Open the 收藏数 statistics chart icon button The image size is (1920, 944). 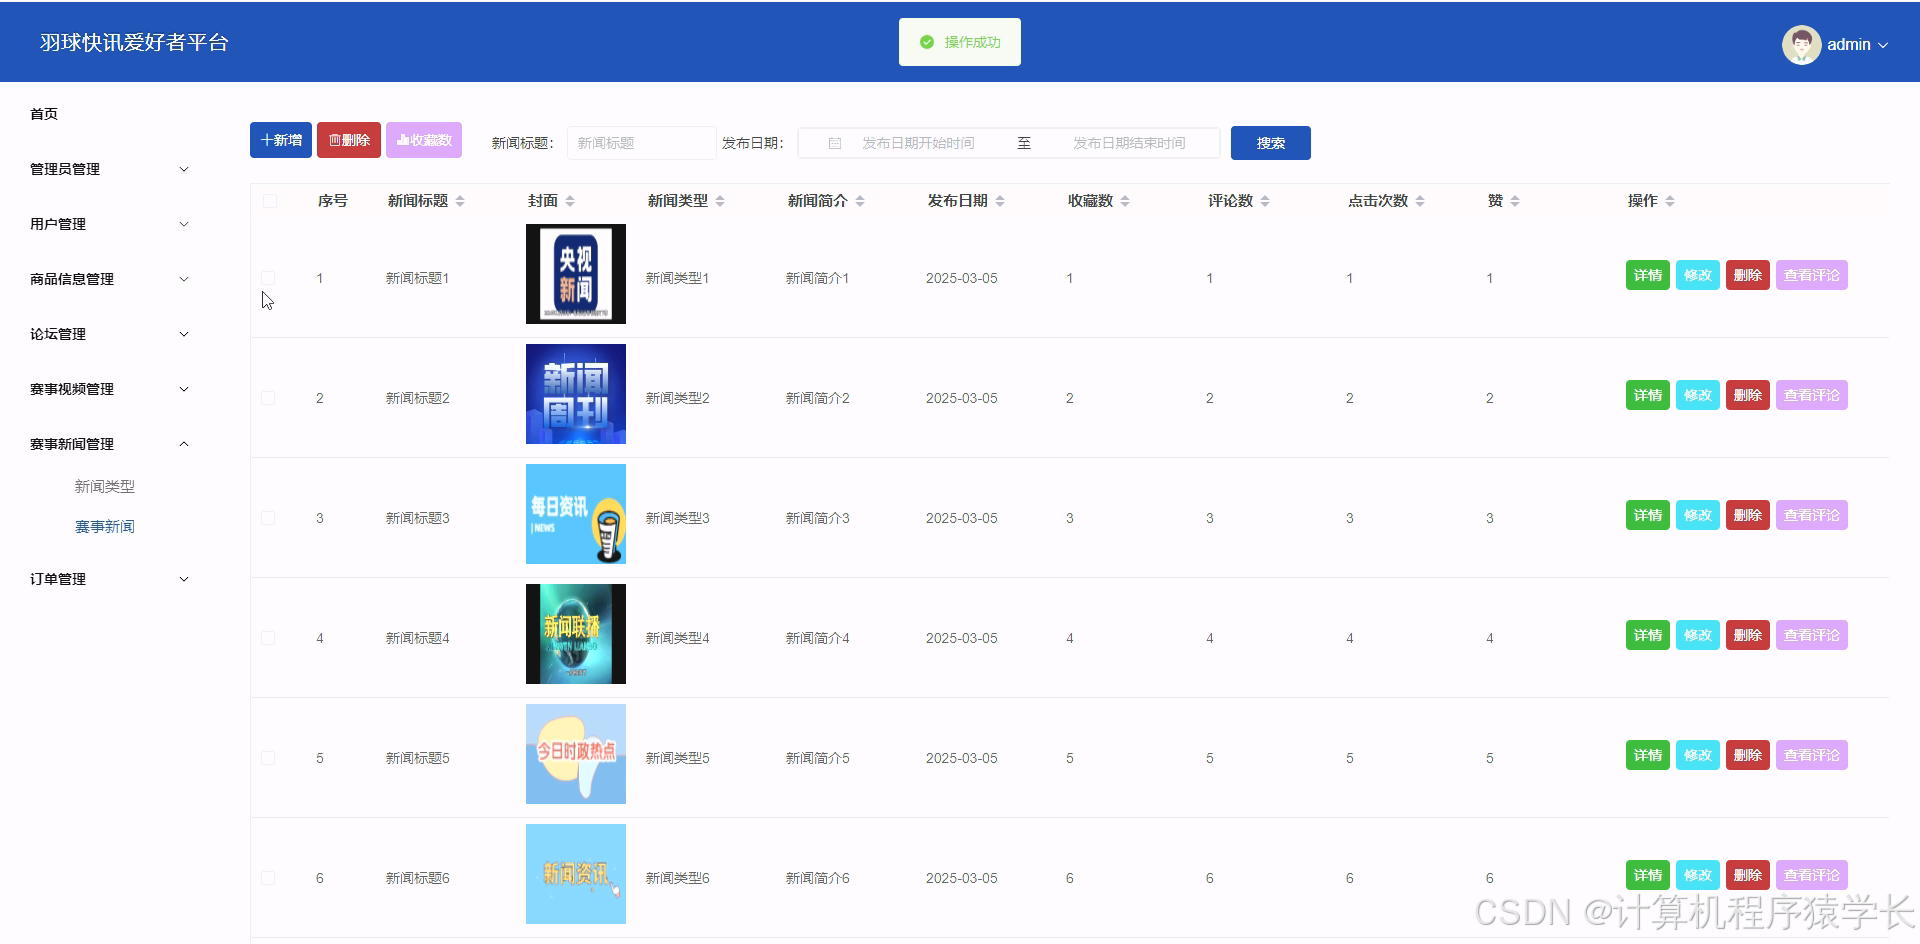pos(423,140)
